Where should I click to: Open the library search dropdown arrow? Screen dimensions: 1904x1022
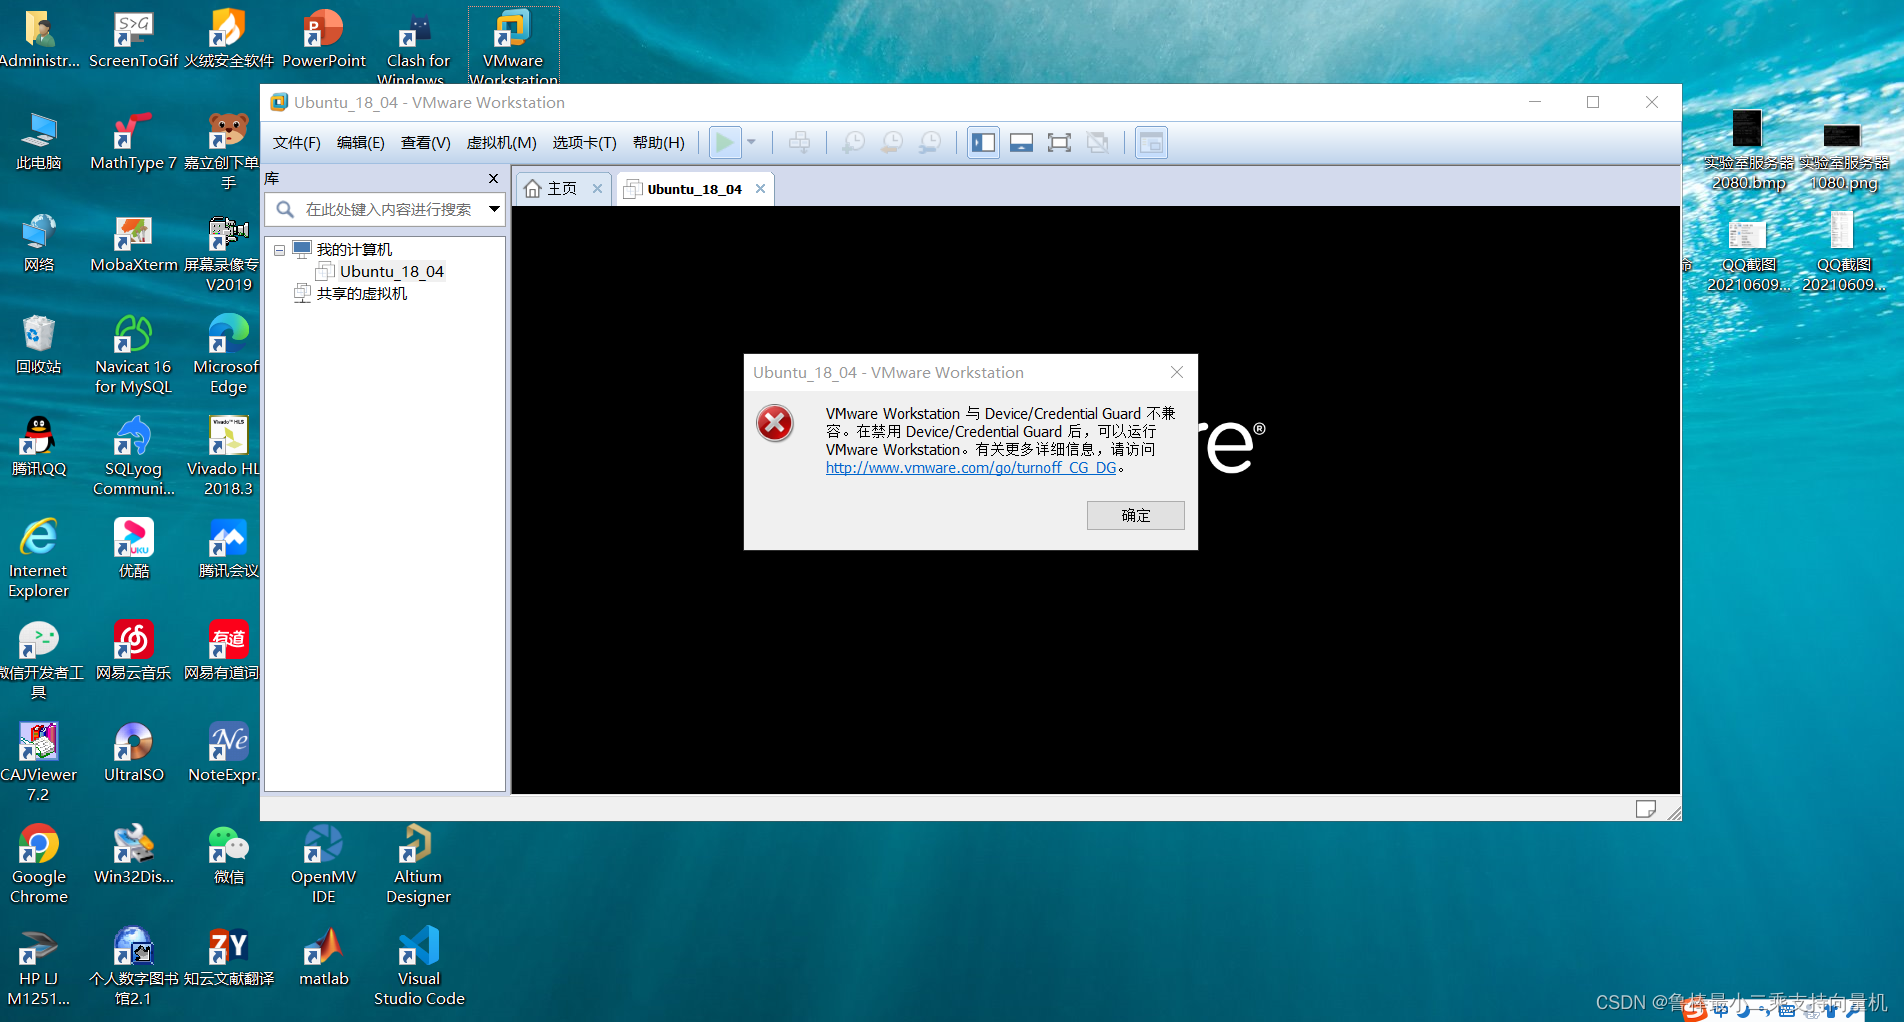click(x=494, y=209)
